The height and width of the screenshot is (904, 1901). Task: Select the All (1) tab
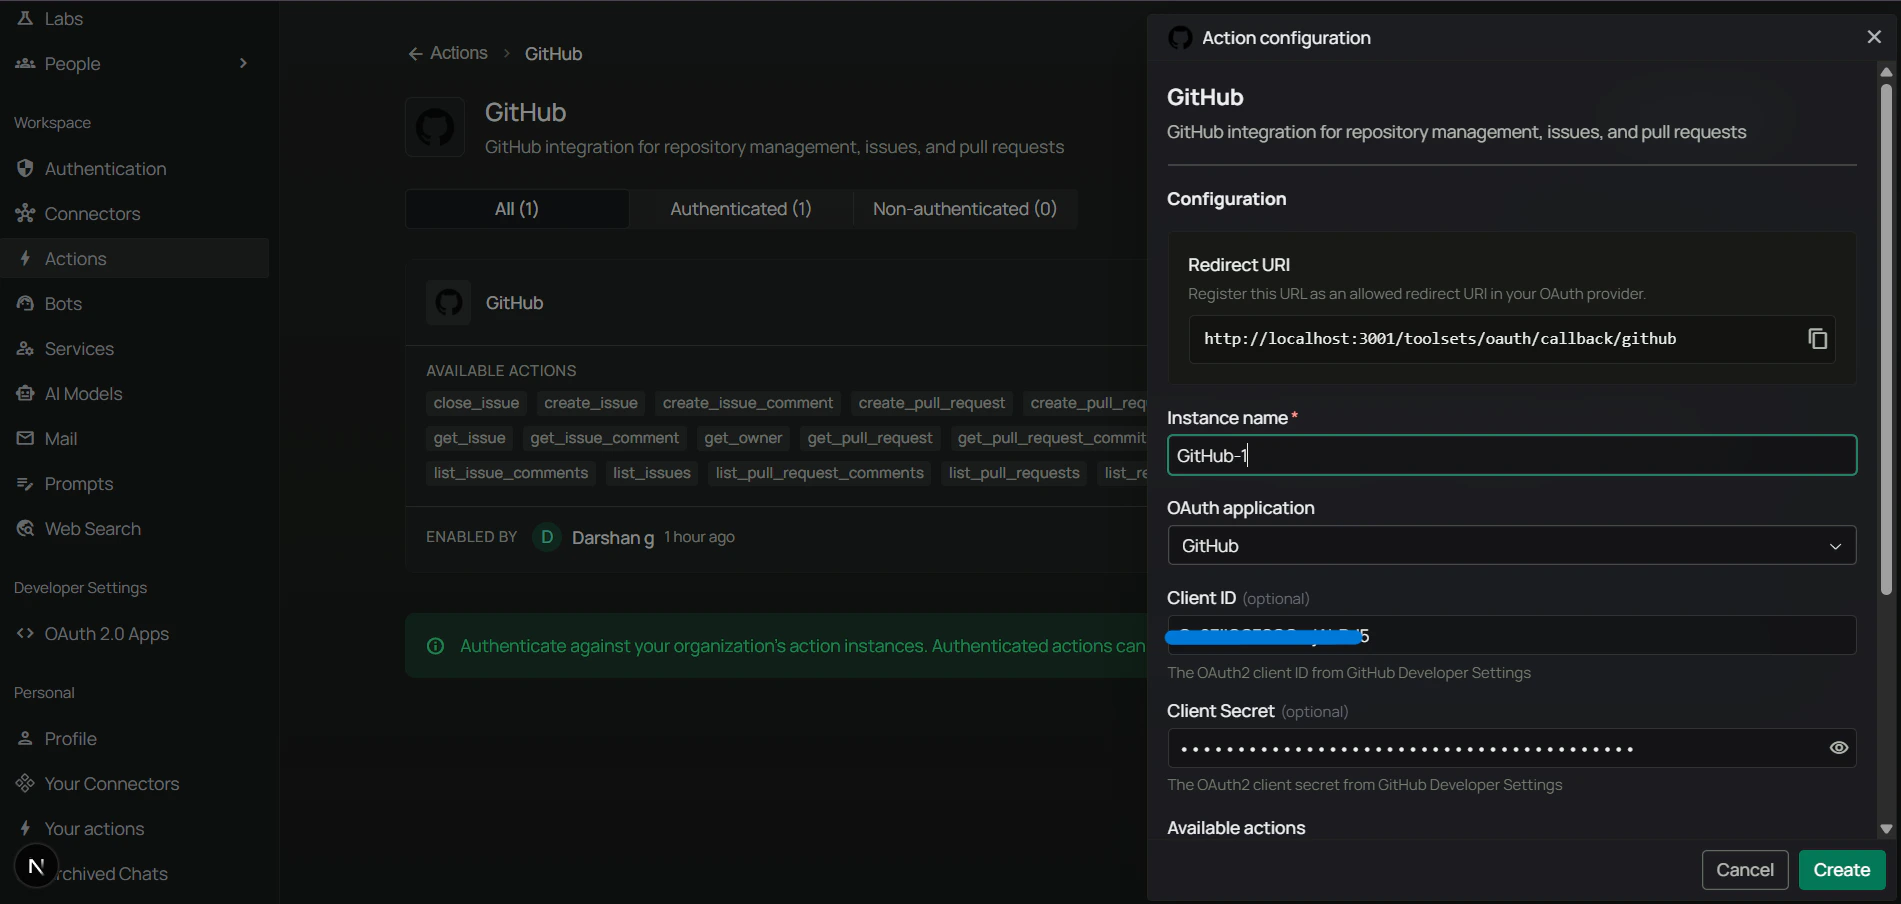pos(517,209)
